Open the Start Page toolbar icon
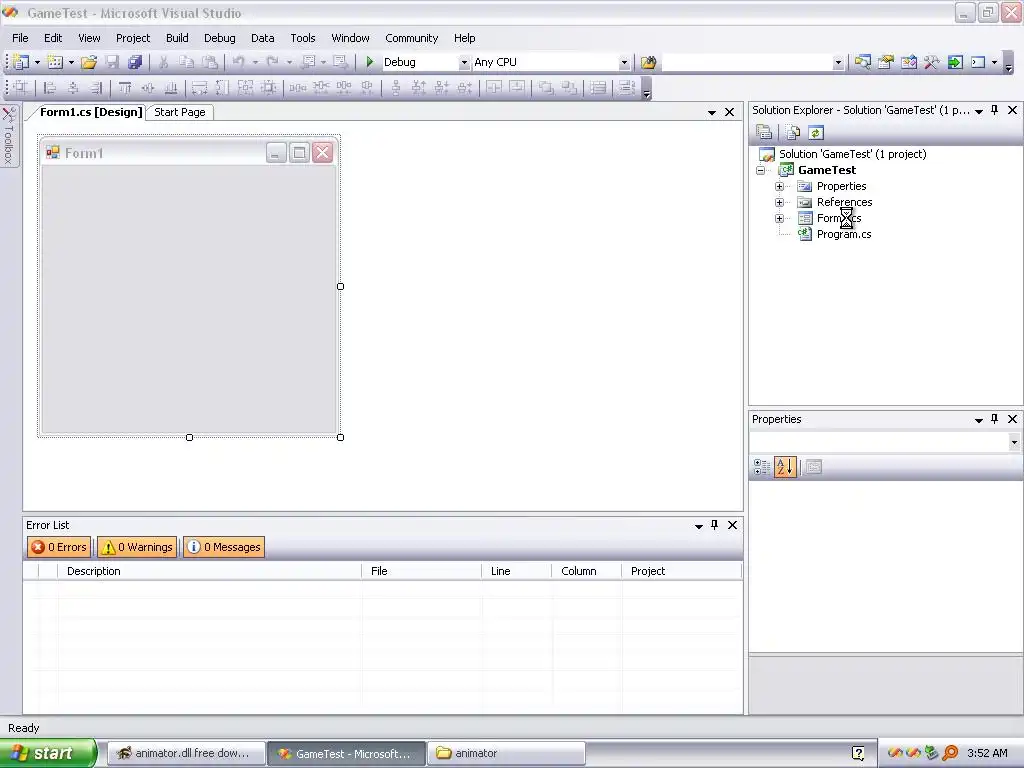 955,62
